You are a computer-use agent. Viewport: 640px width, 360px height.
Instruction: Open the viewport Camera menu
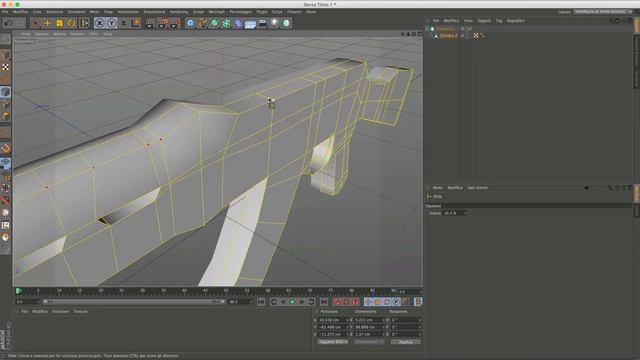42,34
